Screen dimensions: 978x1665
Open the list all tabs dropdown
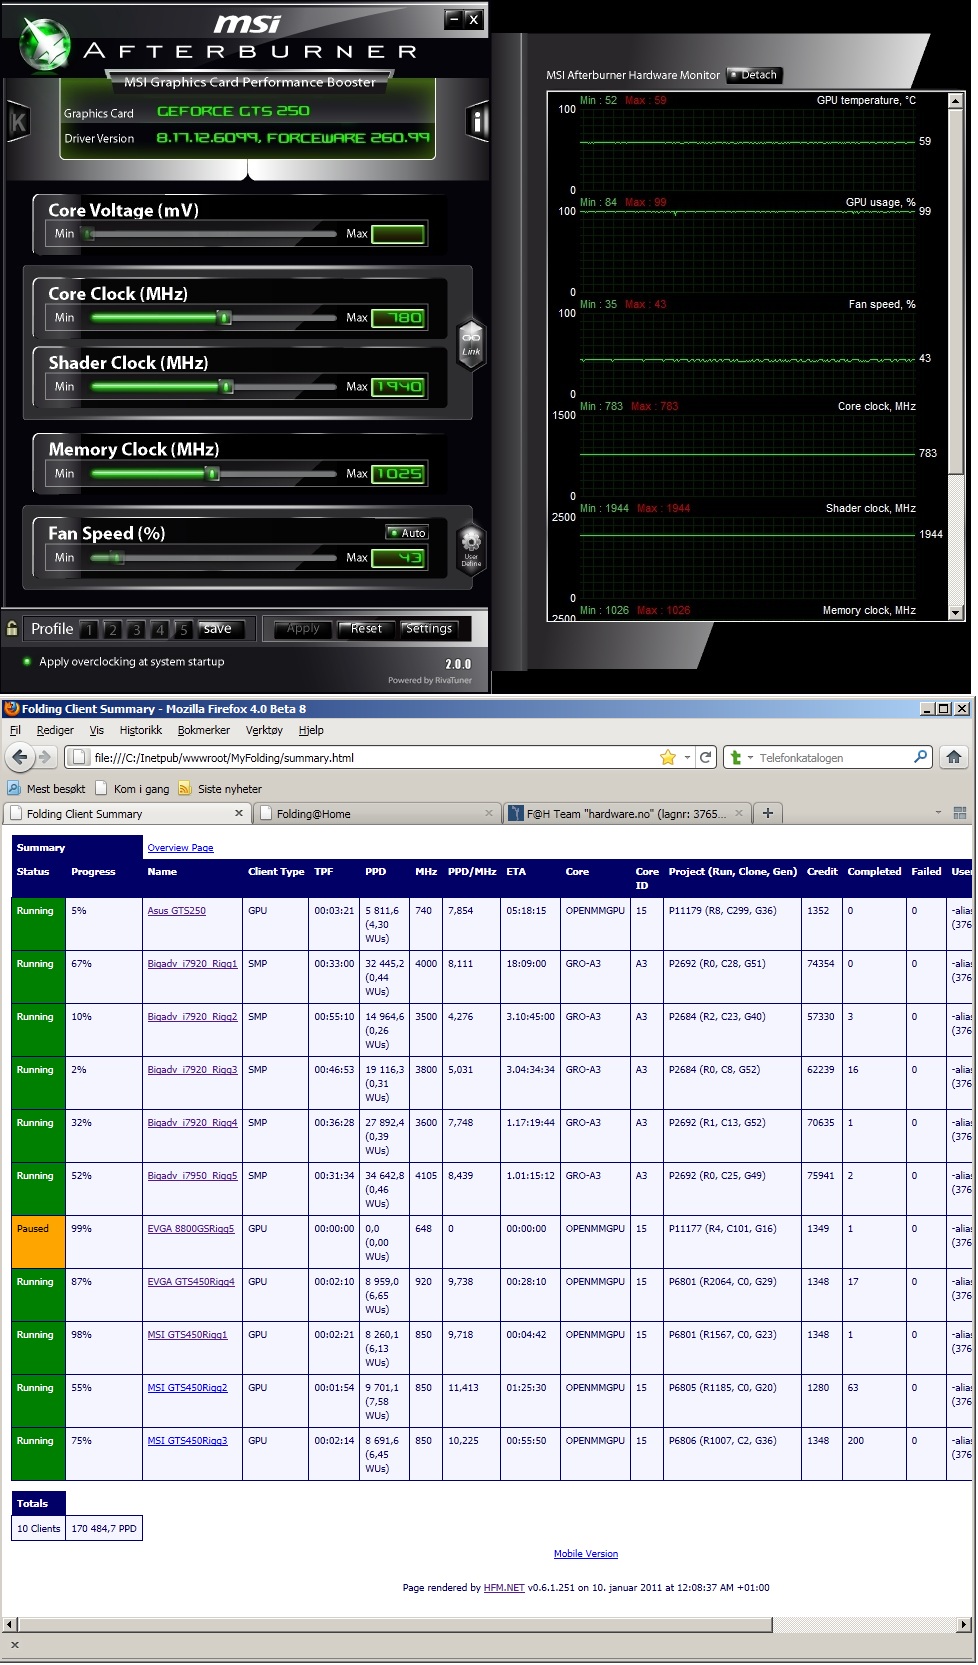point(938,813)
